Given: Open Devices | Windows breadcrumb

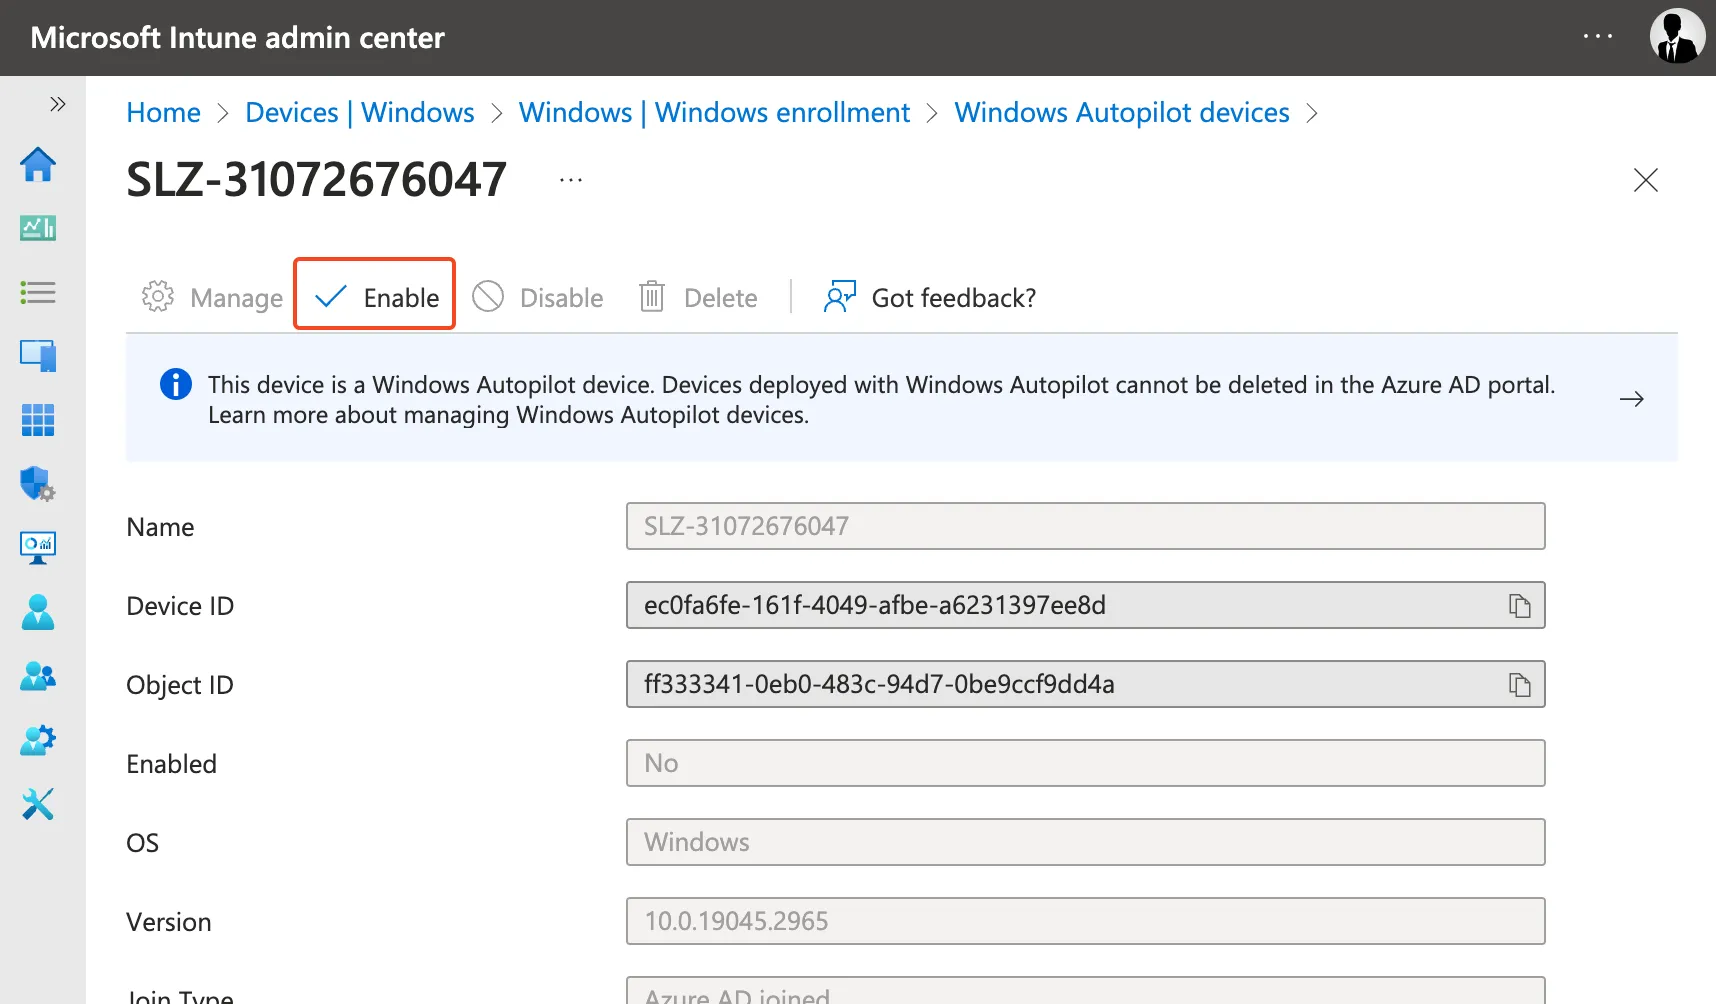Looking at the screenshot, I should [360, 112].
